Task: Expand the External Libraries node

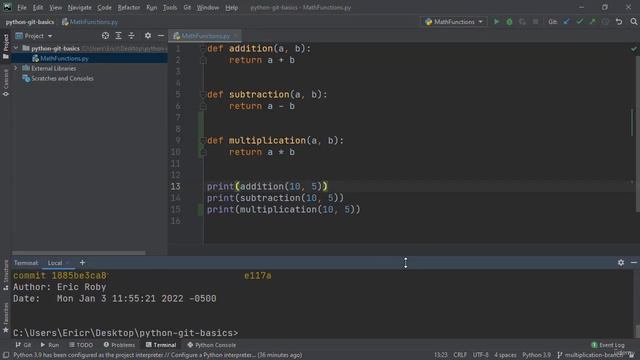Action: point(16,68)
